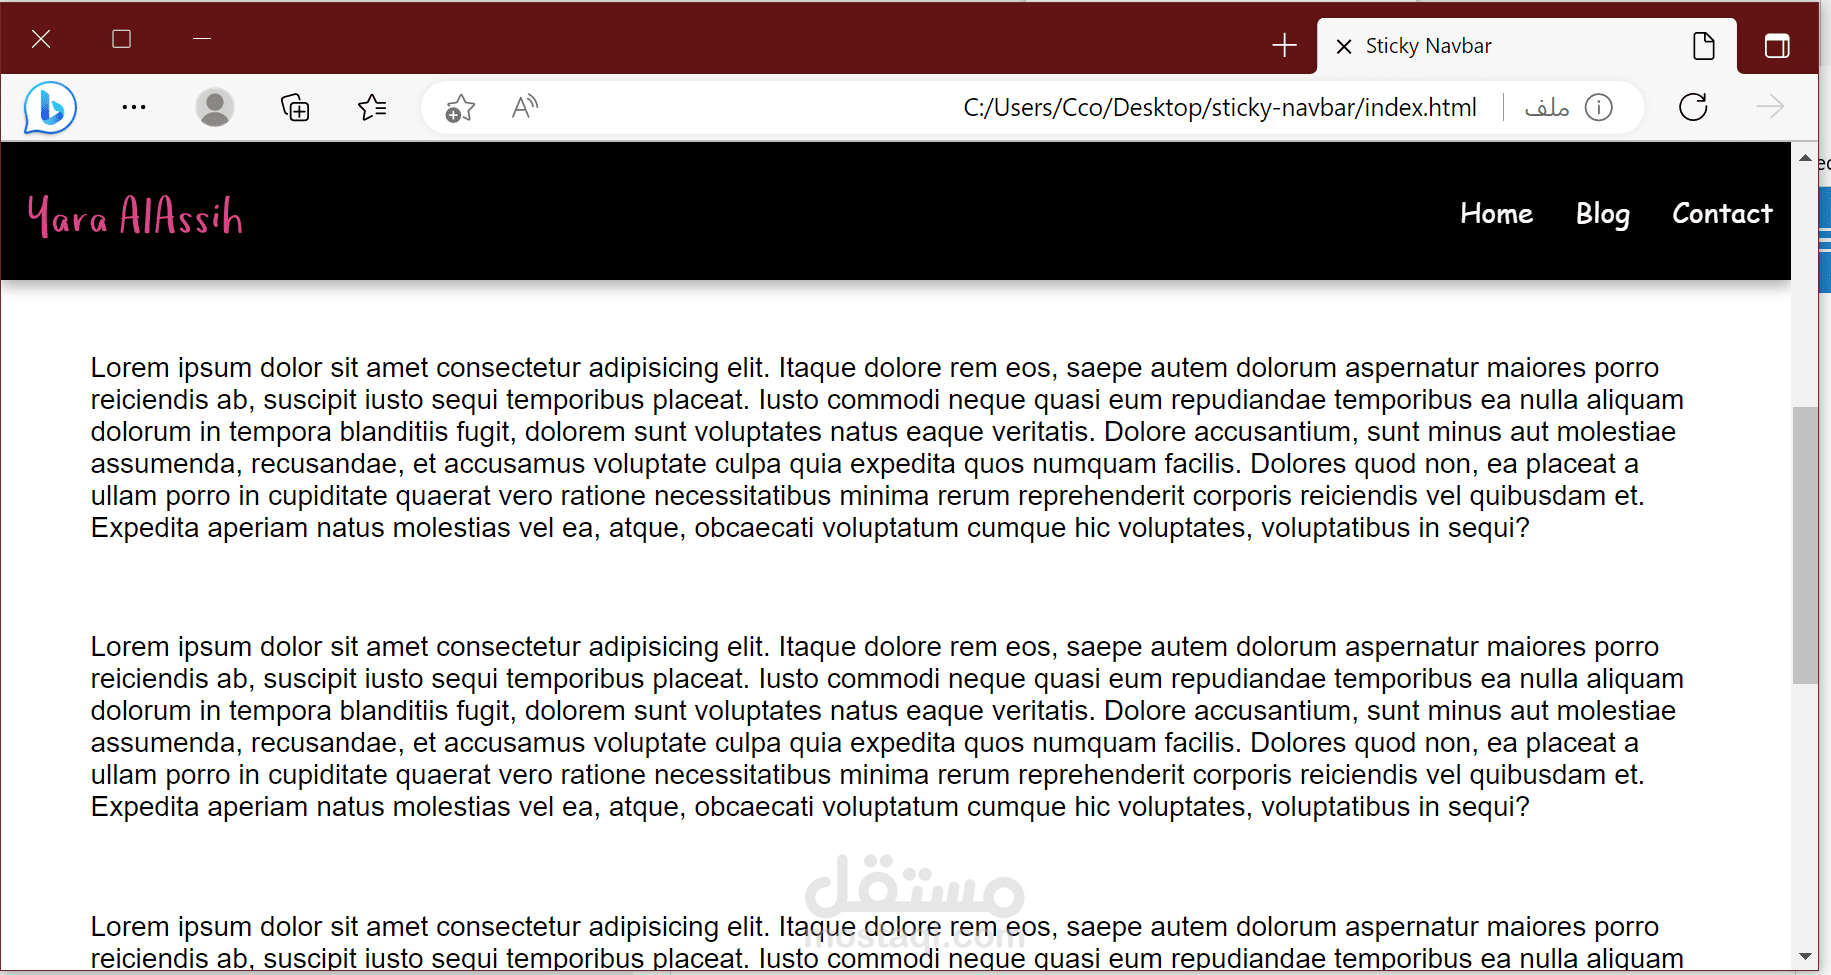The image size is (1831, 975).
Task: Close the browser window
Action: pyautogui.click(x=41, y=39)
